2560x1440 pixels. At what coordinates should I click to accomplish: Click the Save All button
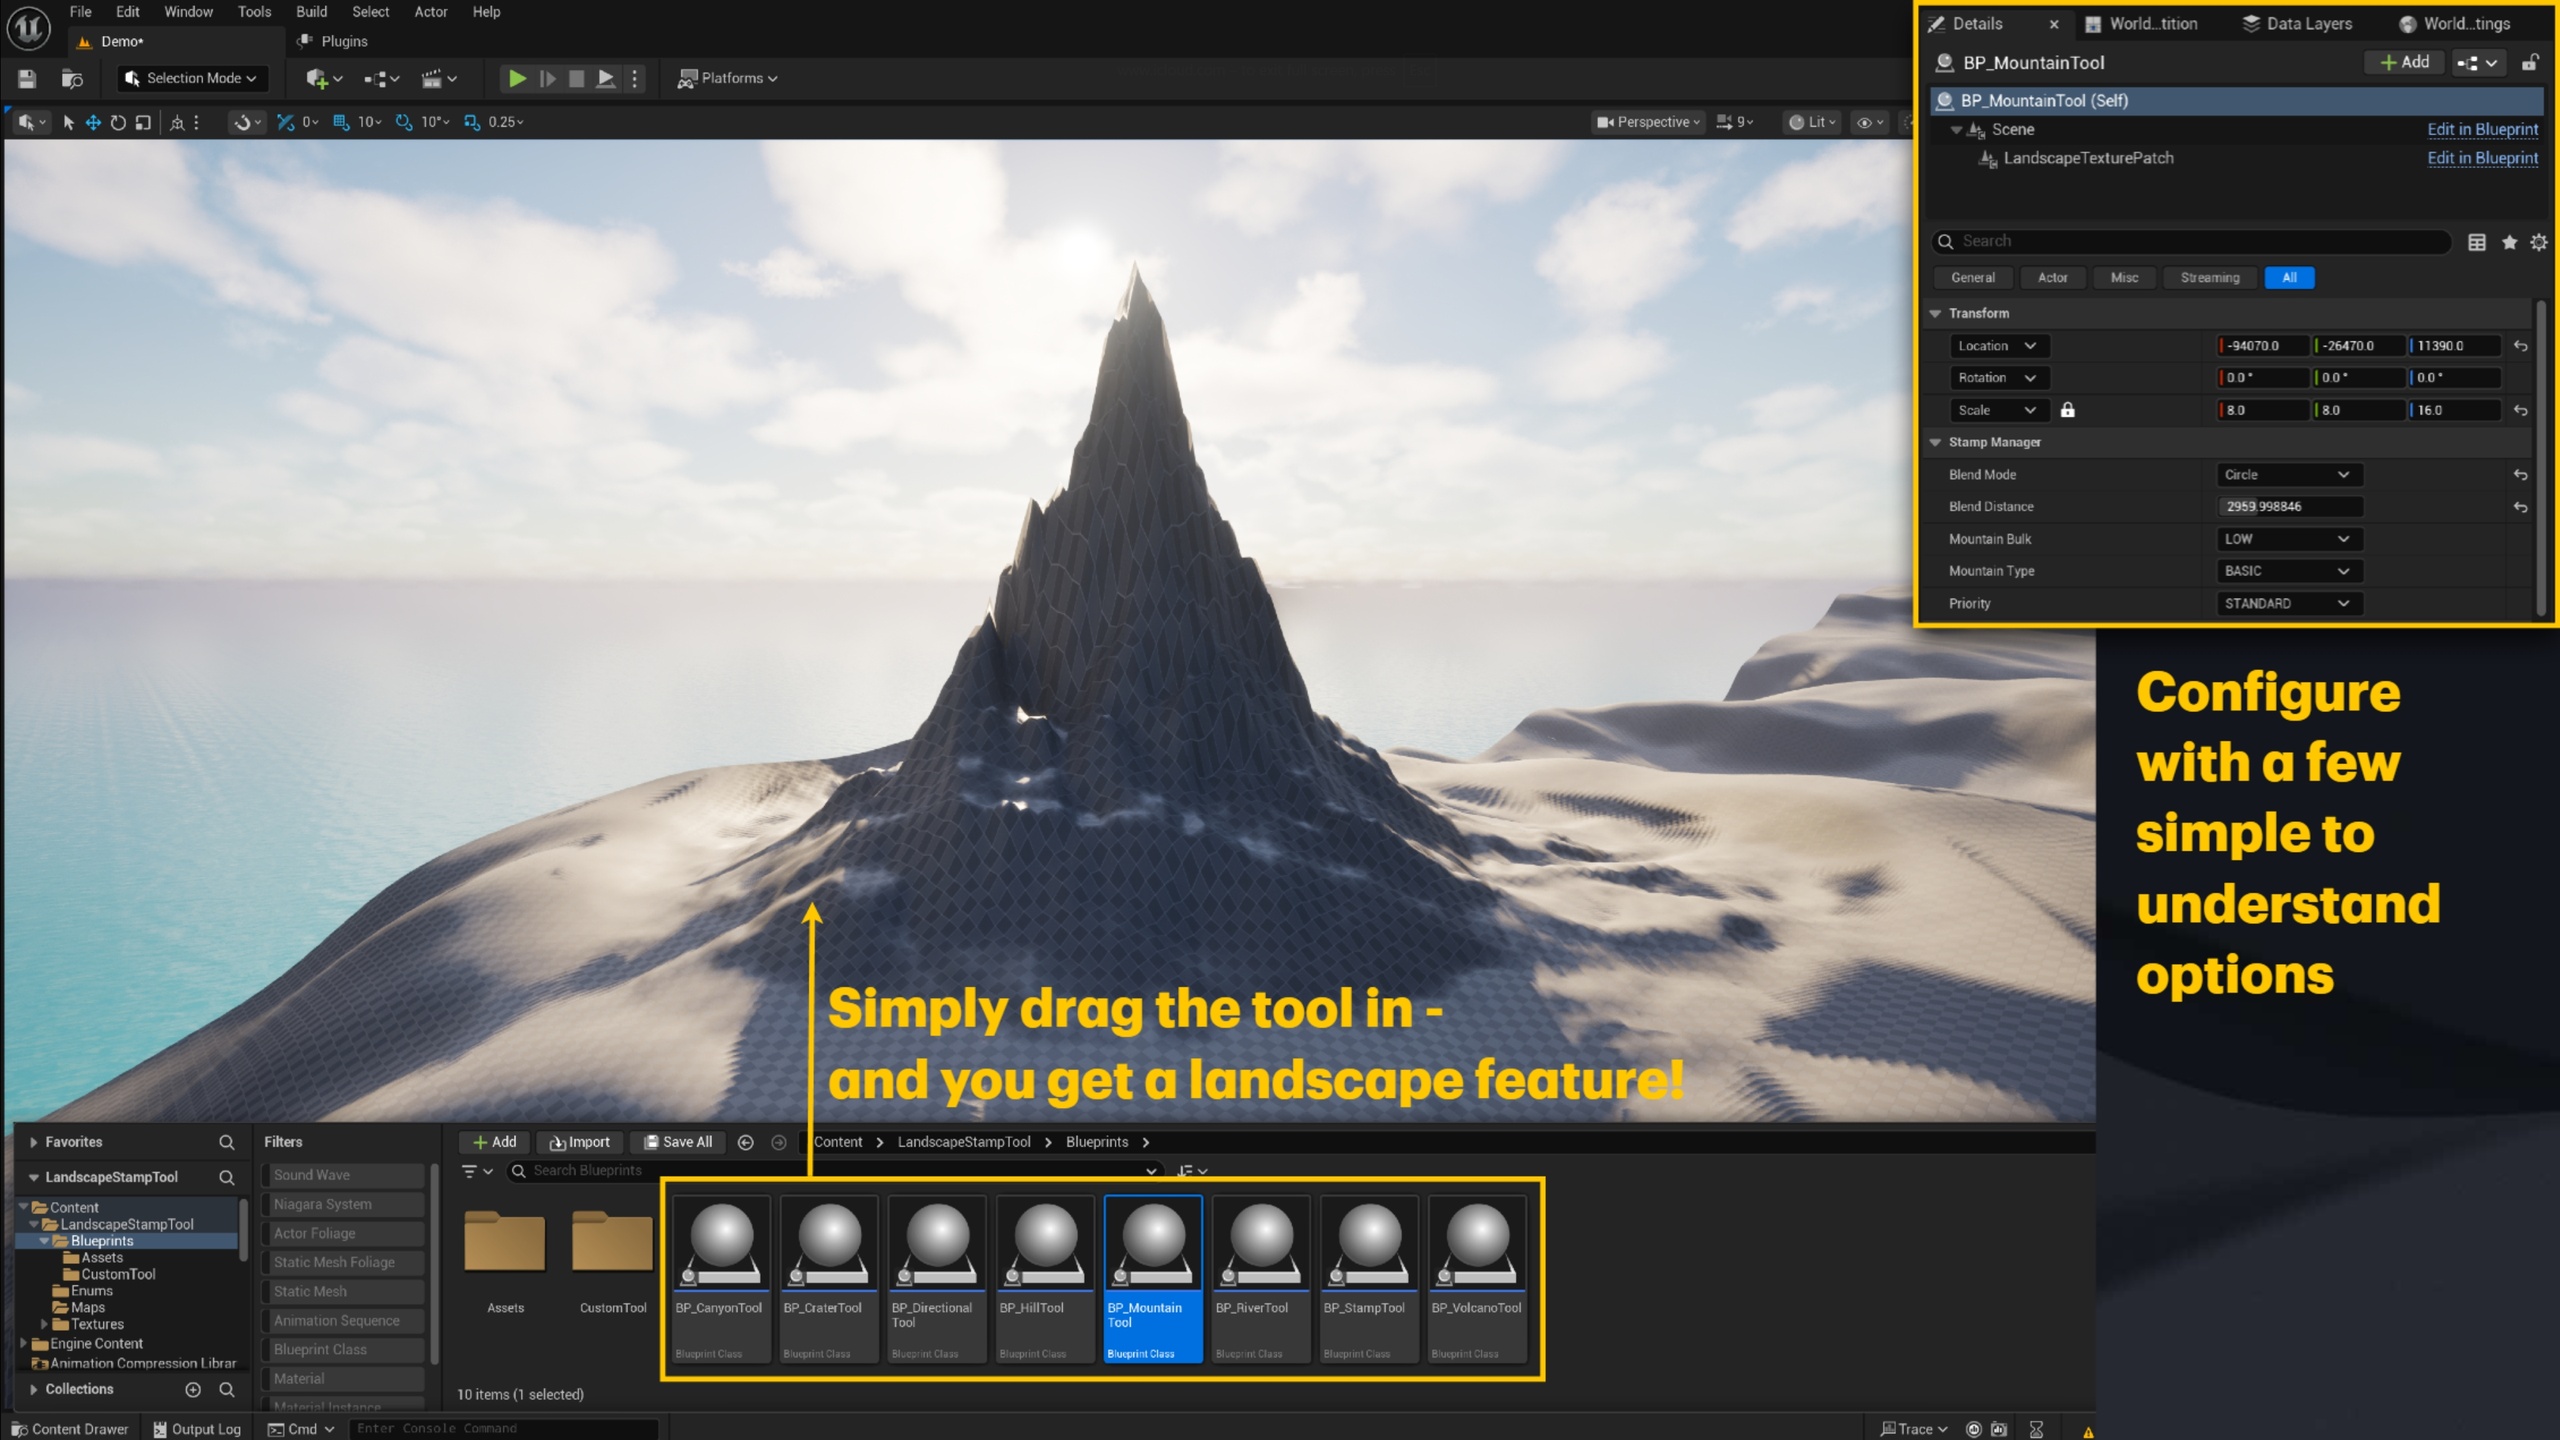click(x=677, y=1142)
